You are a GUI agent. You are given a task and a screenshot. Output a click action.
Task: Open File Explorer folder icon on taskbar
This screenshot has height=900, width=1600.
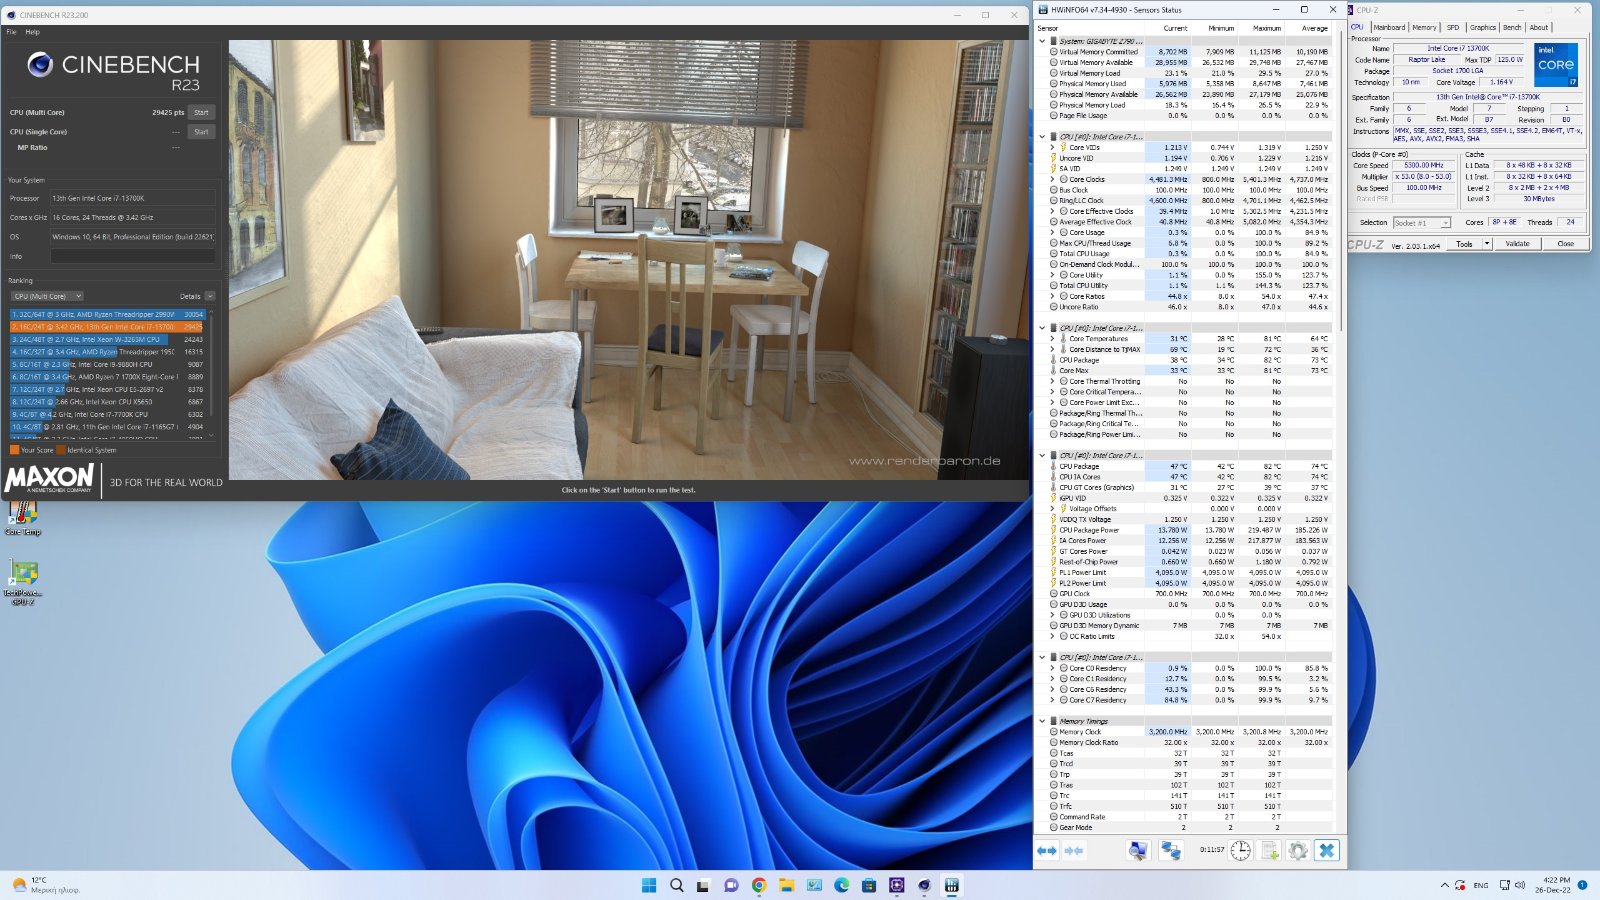[787, 885]
